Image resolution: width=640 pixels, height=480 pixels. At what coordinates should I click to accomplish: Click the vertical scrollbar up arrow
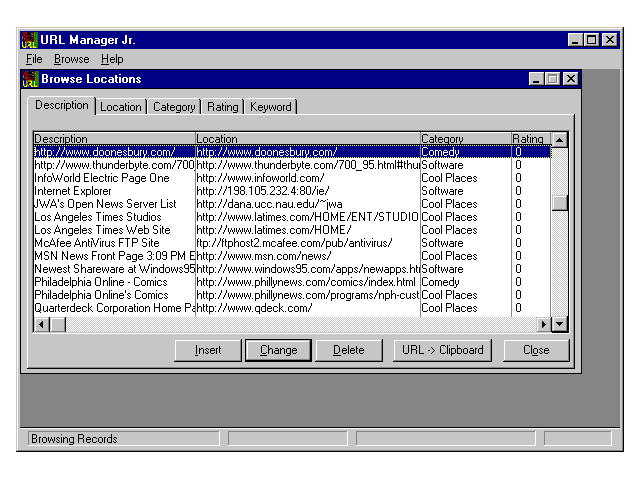click(560, 139)
